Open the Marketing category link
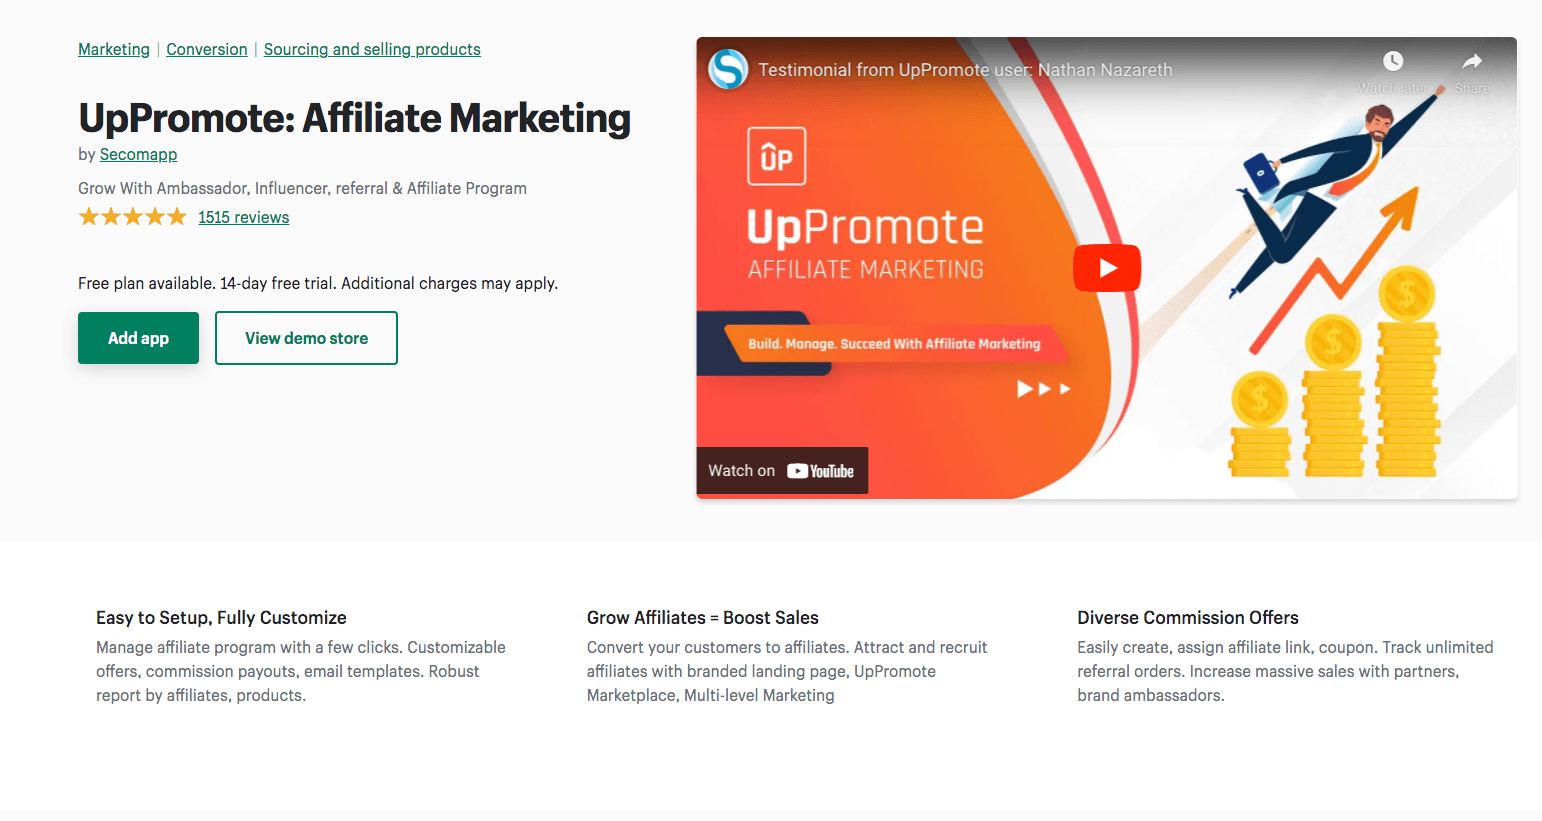The height and width of the screenshot is (821, 1542). click(114, 49)
